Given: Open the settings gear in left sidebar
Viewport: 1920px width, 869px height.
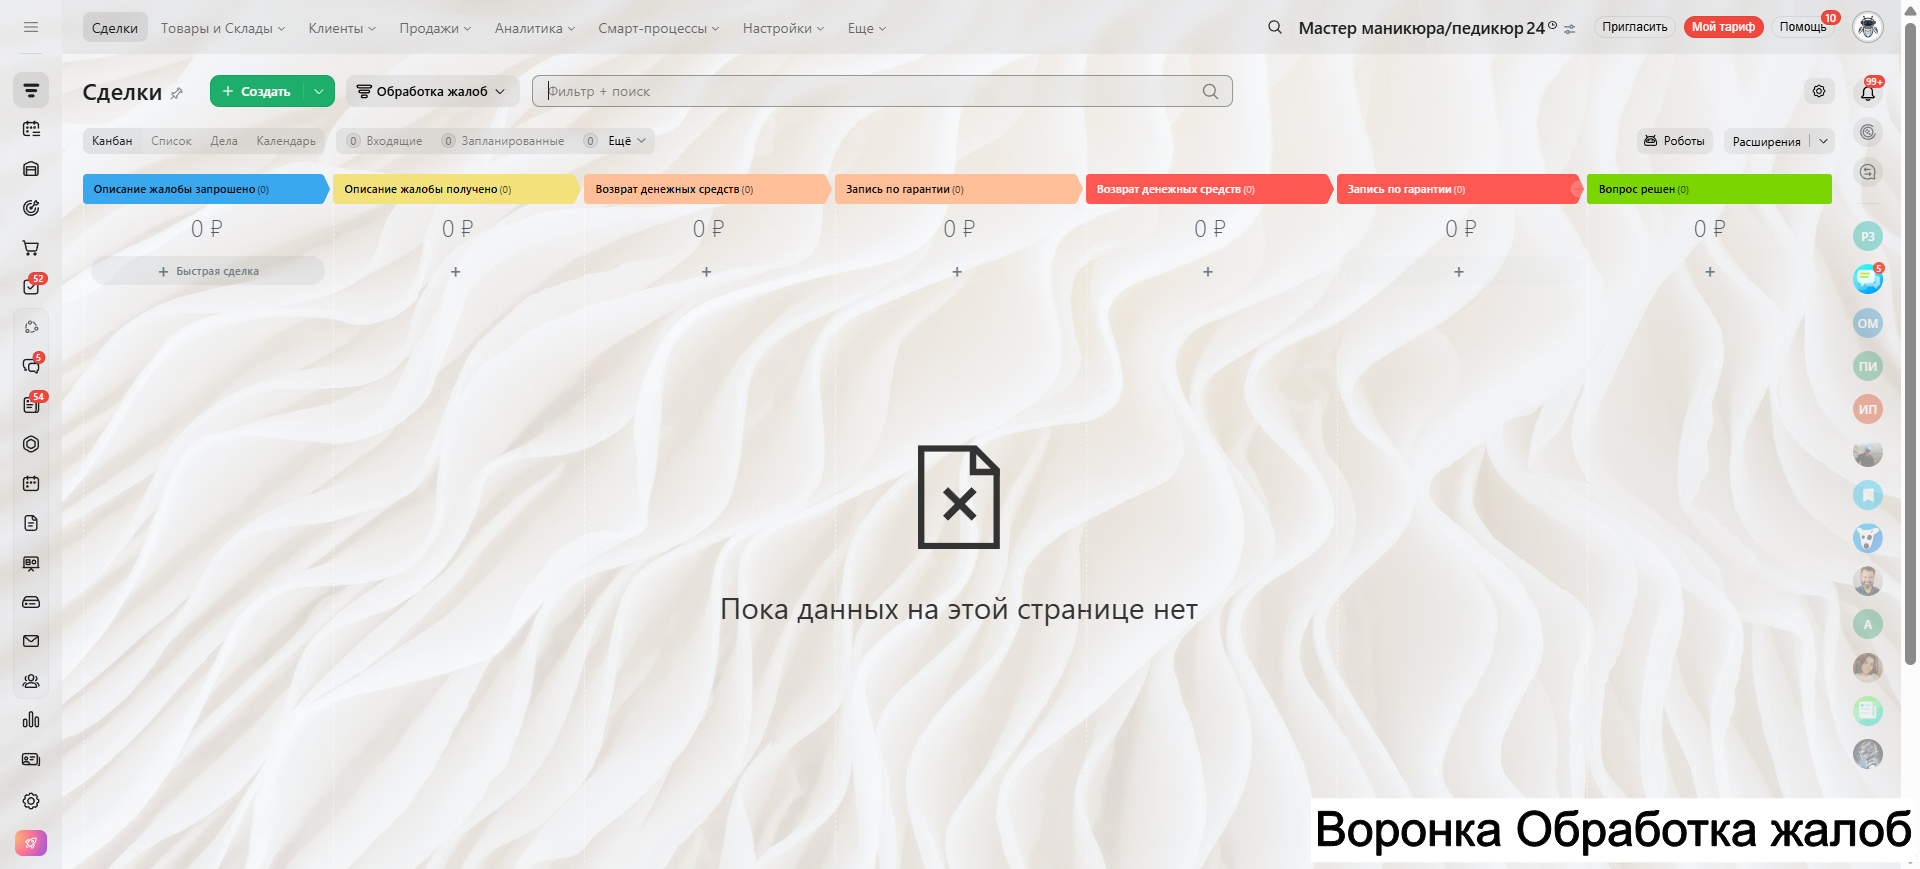Looking at the screenshot, I should (x=31, y=801).
